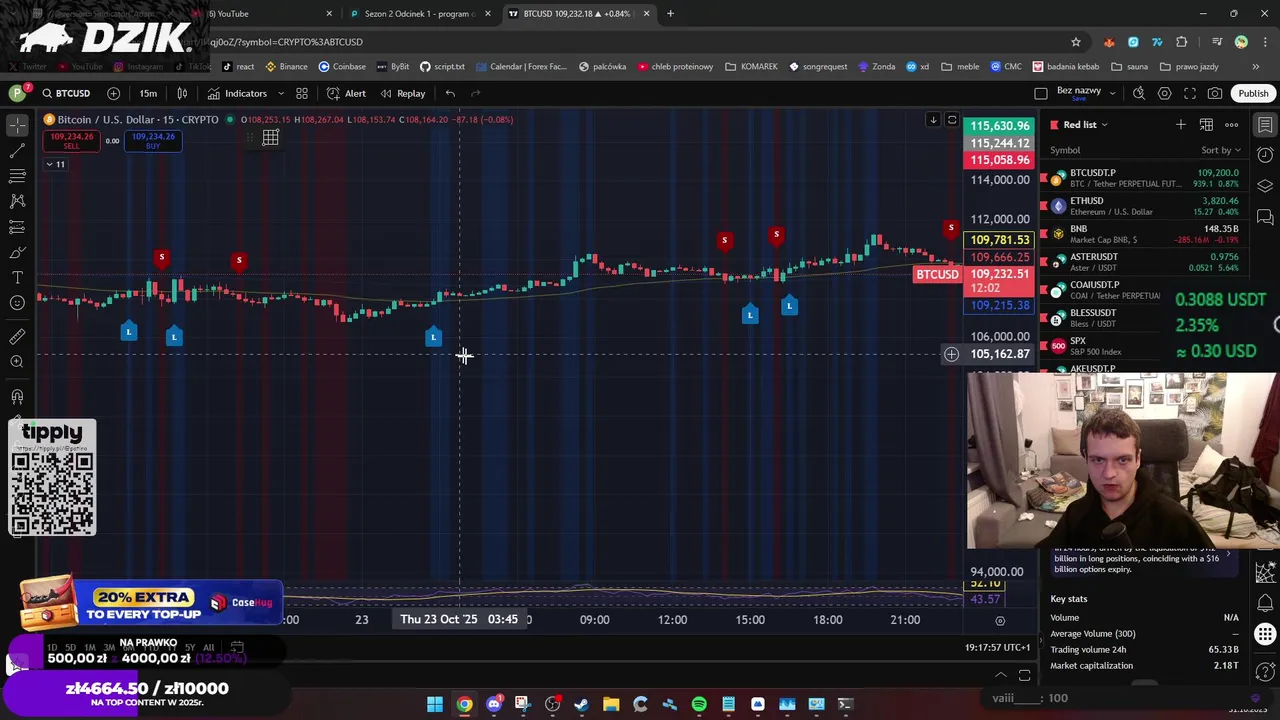
Task: Open the Binance bookmark
Action: (x=286, y=66)
